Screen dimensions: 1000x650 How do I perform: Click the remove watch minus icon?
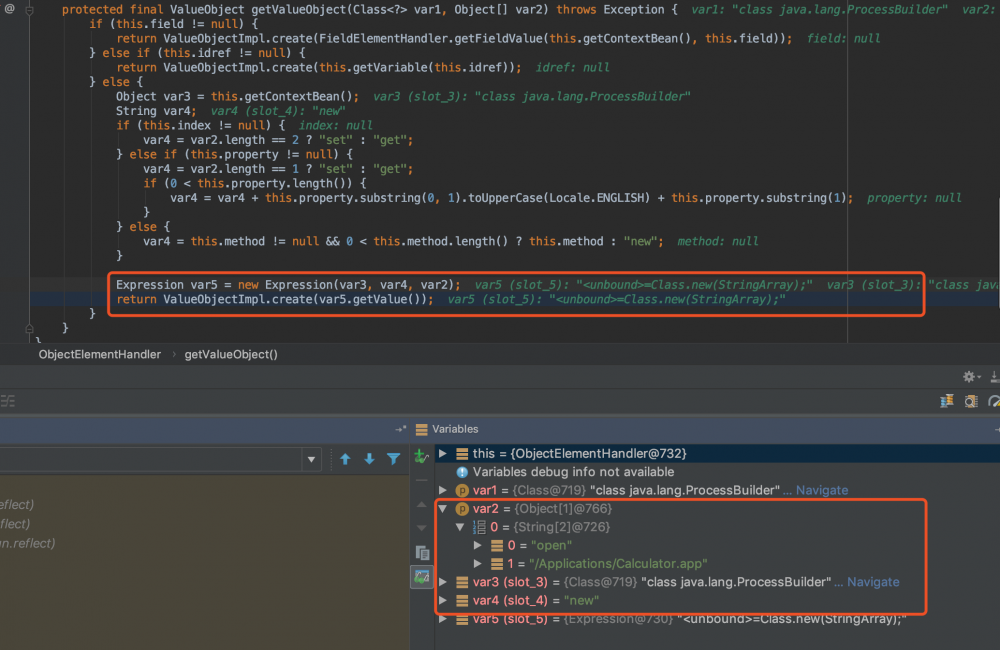point(421,480)
